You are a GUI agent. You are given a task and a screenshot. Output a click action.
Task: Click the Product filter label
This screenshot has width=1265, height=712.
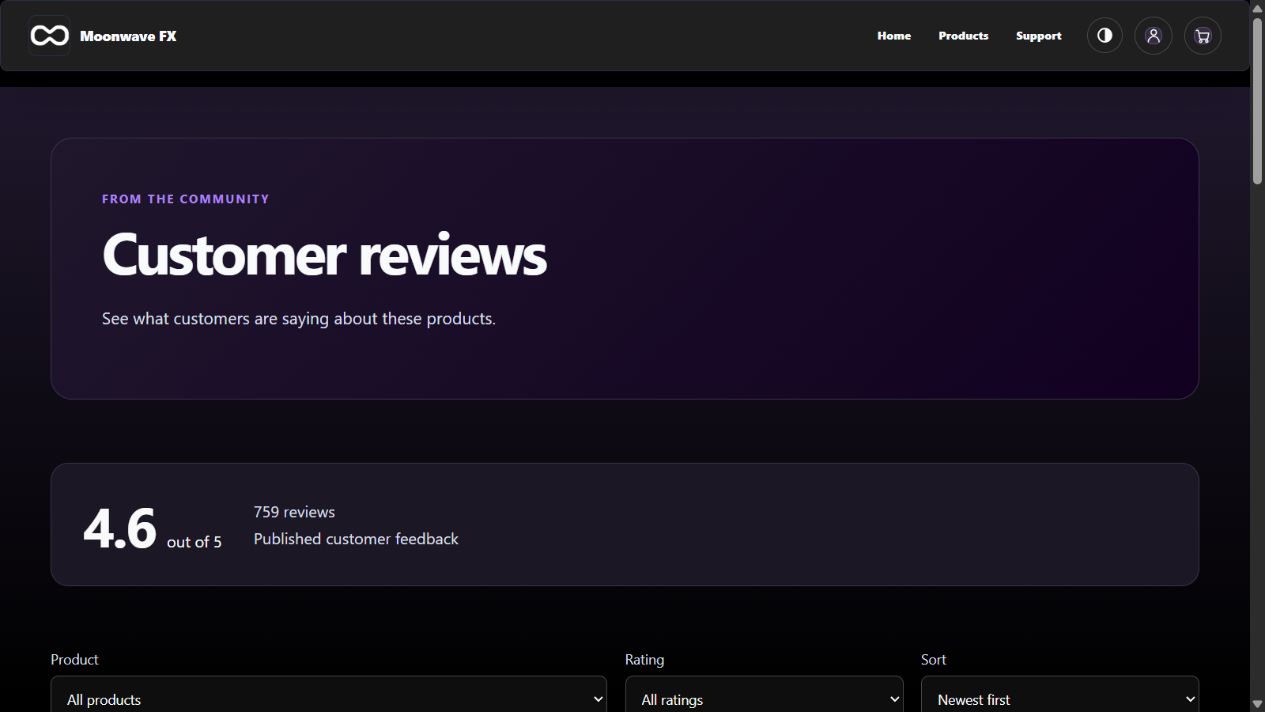click(x=75, y=660)
